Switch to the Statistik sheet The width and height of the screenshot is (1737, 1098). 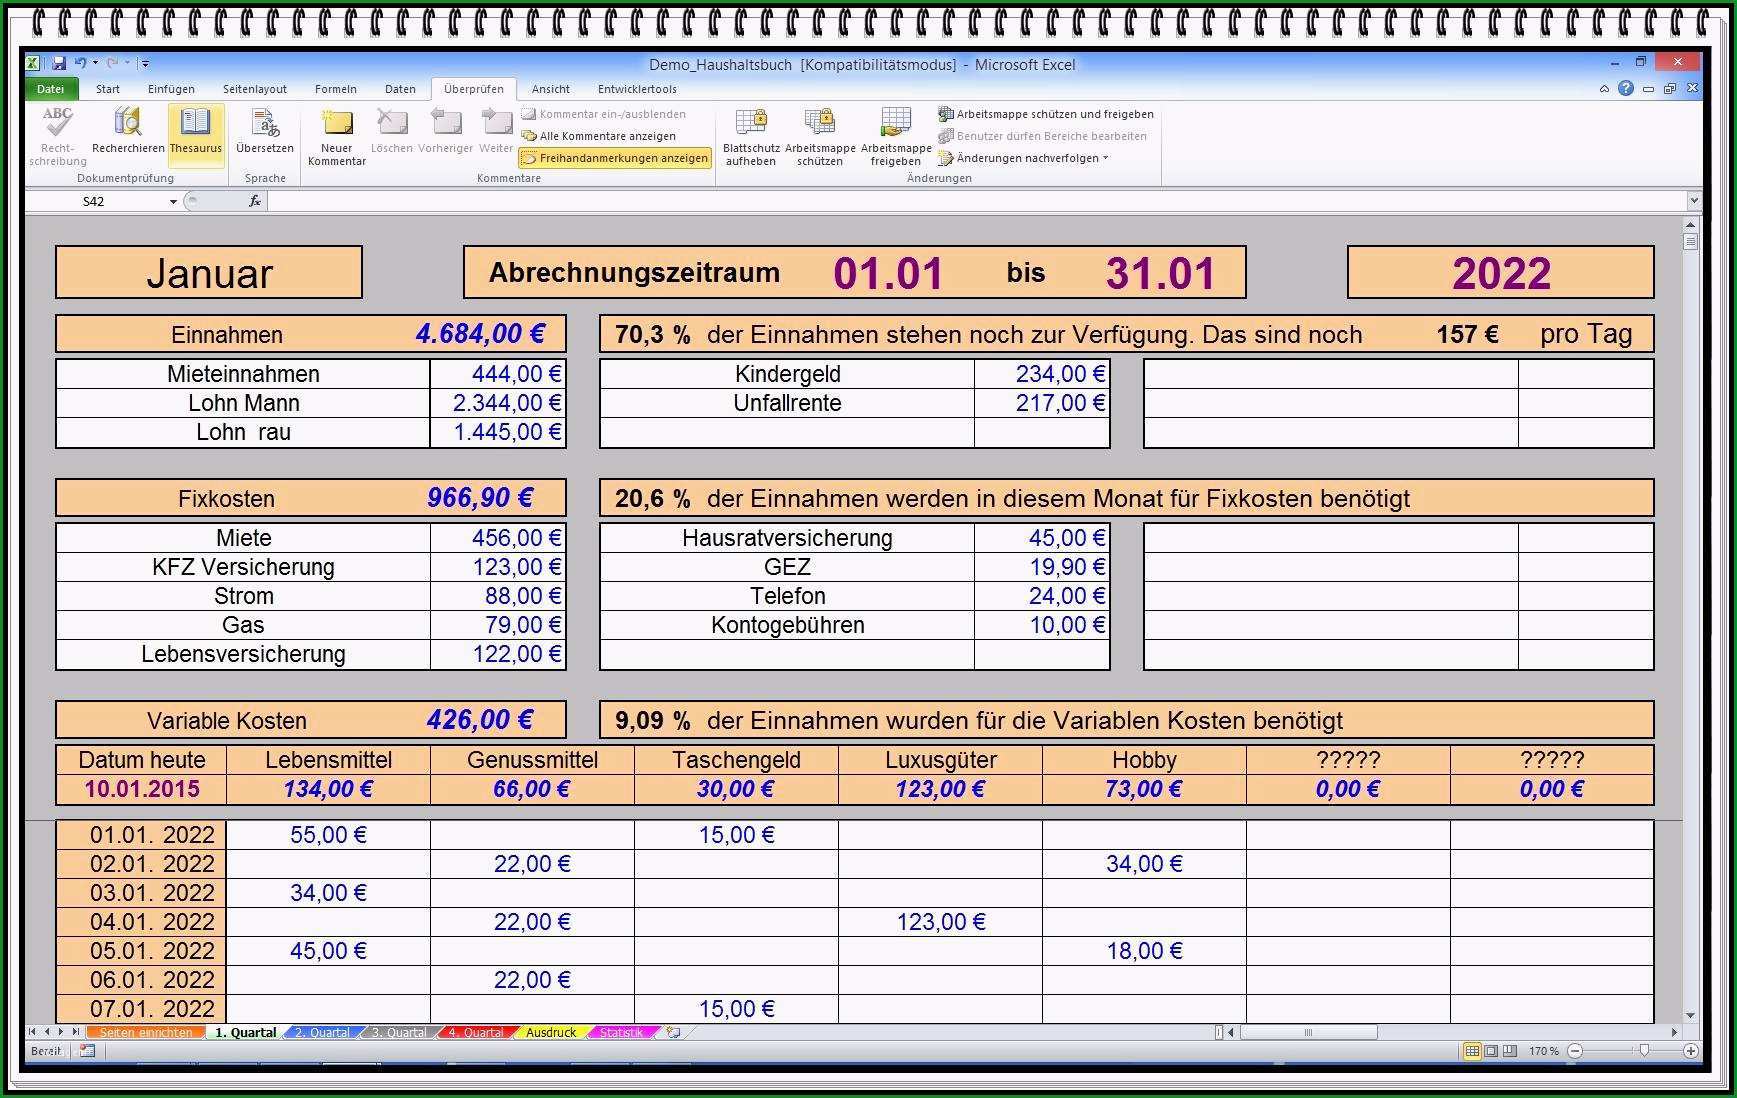point(621,1032)
